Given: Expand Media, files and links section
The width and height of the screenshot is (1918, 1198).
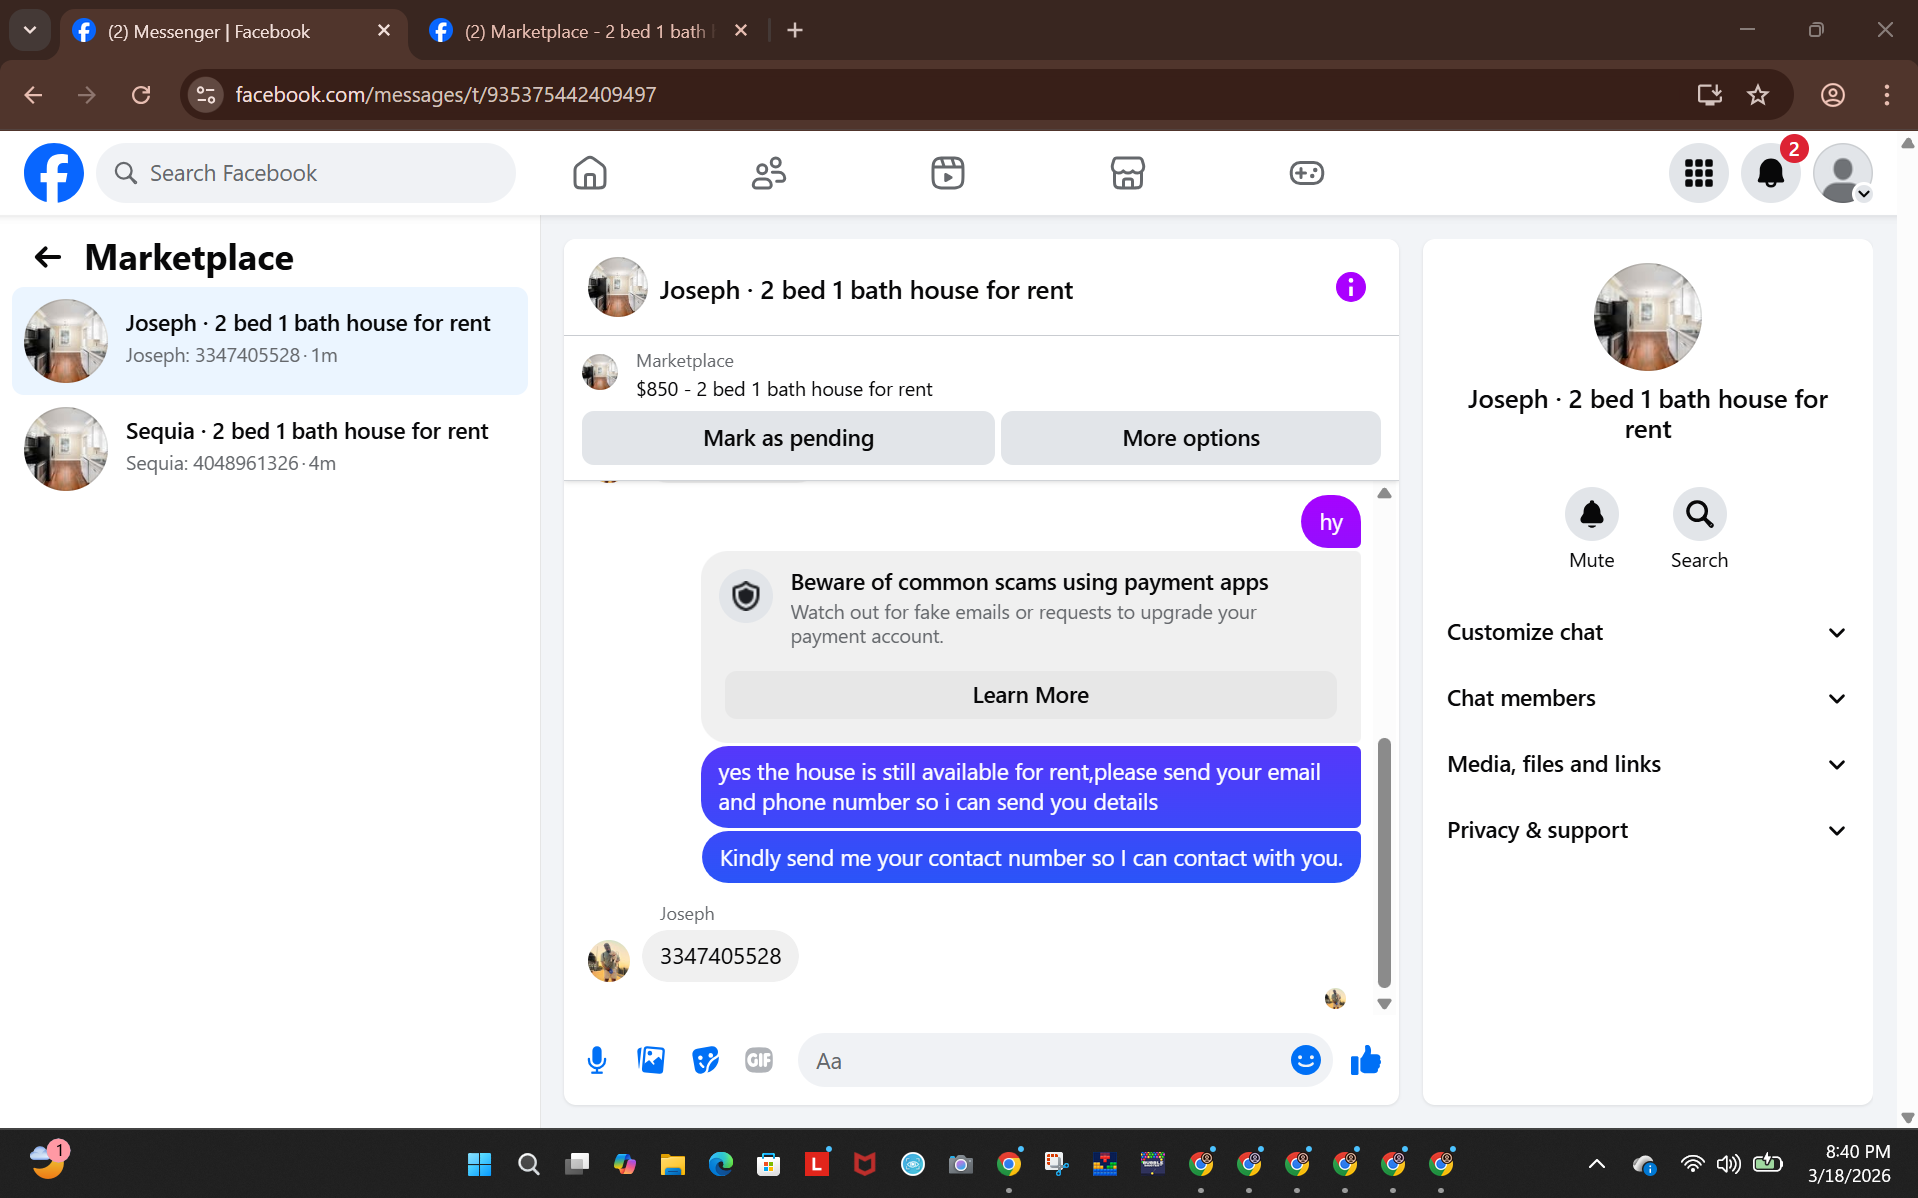Looking at the screenshot, I should [x=1647, y=764].
